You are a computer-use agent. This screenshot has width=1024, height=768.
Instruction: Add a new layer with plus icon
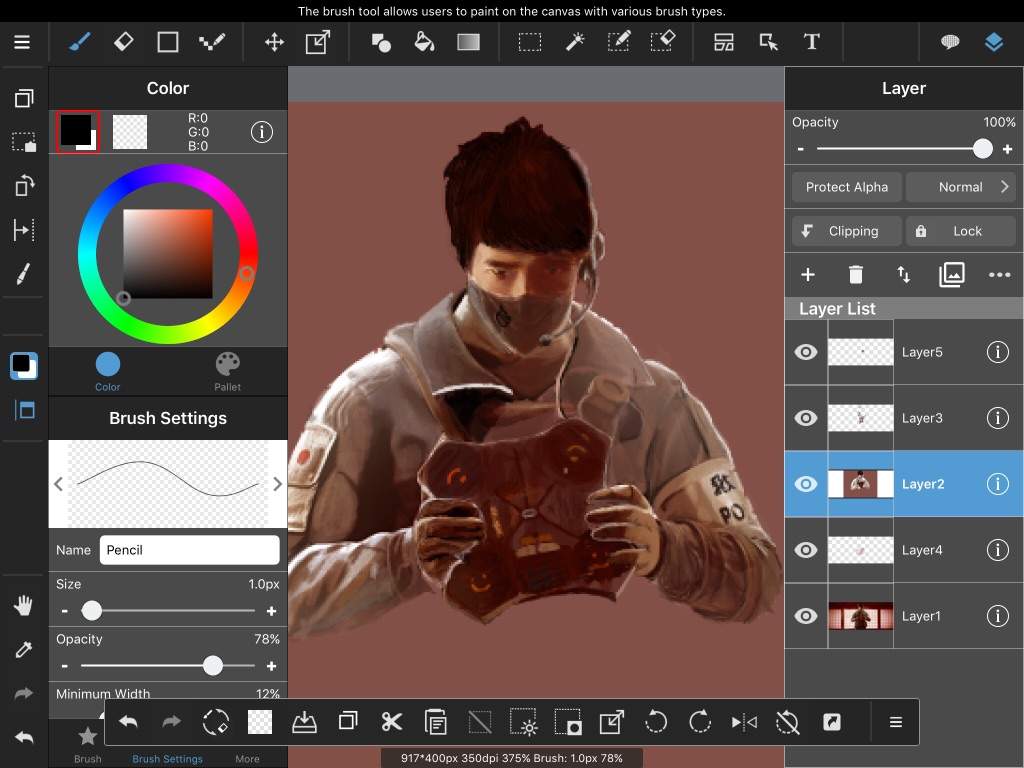808,275
